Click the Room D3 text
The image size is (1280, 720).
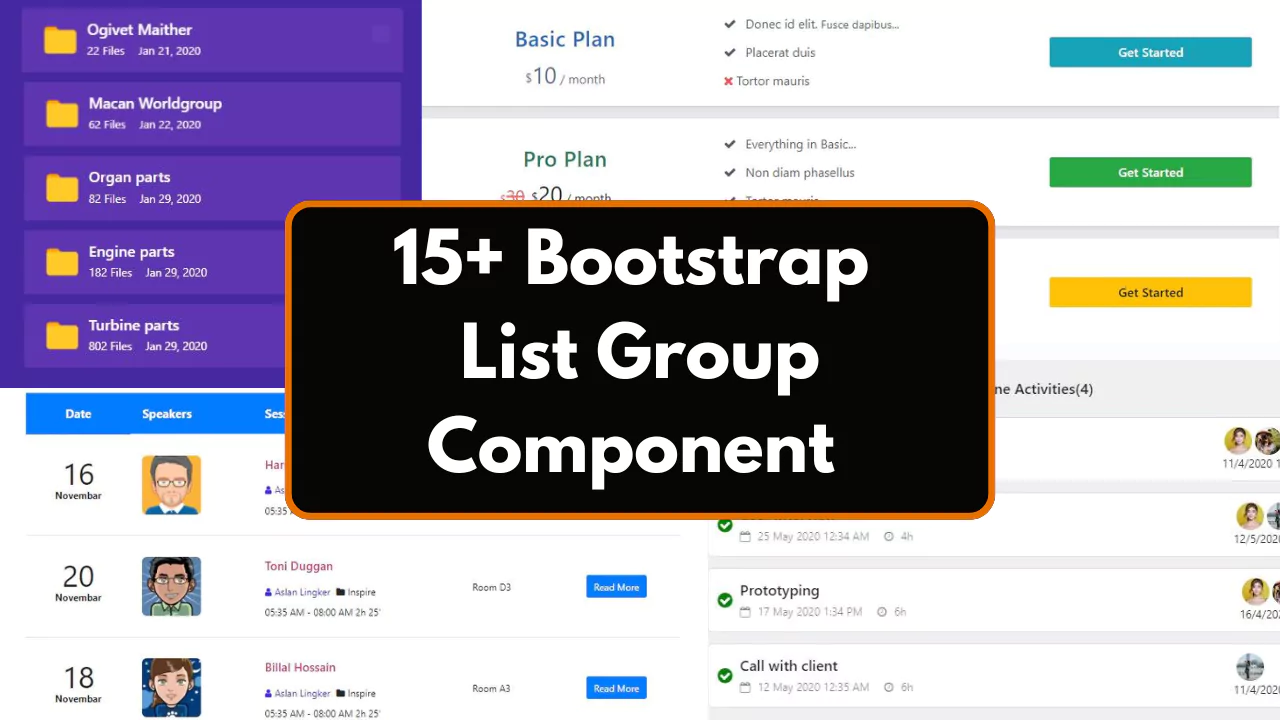pyautogui.click(x=491, y=587)
